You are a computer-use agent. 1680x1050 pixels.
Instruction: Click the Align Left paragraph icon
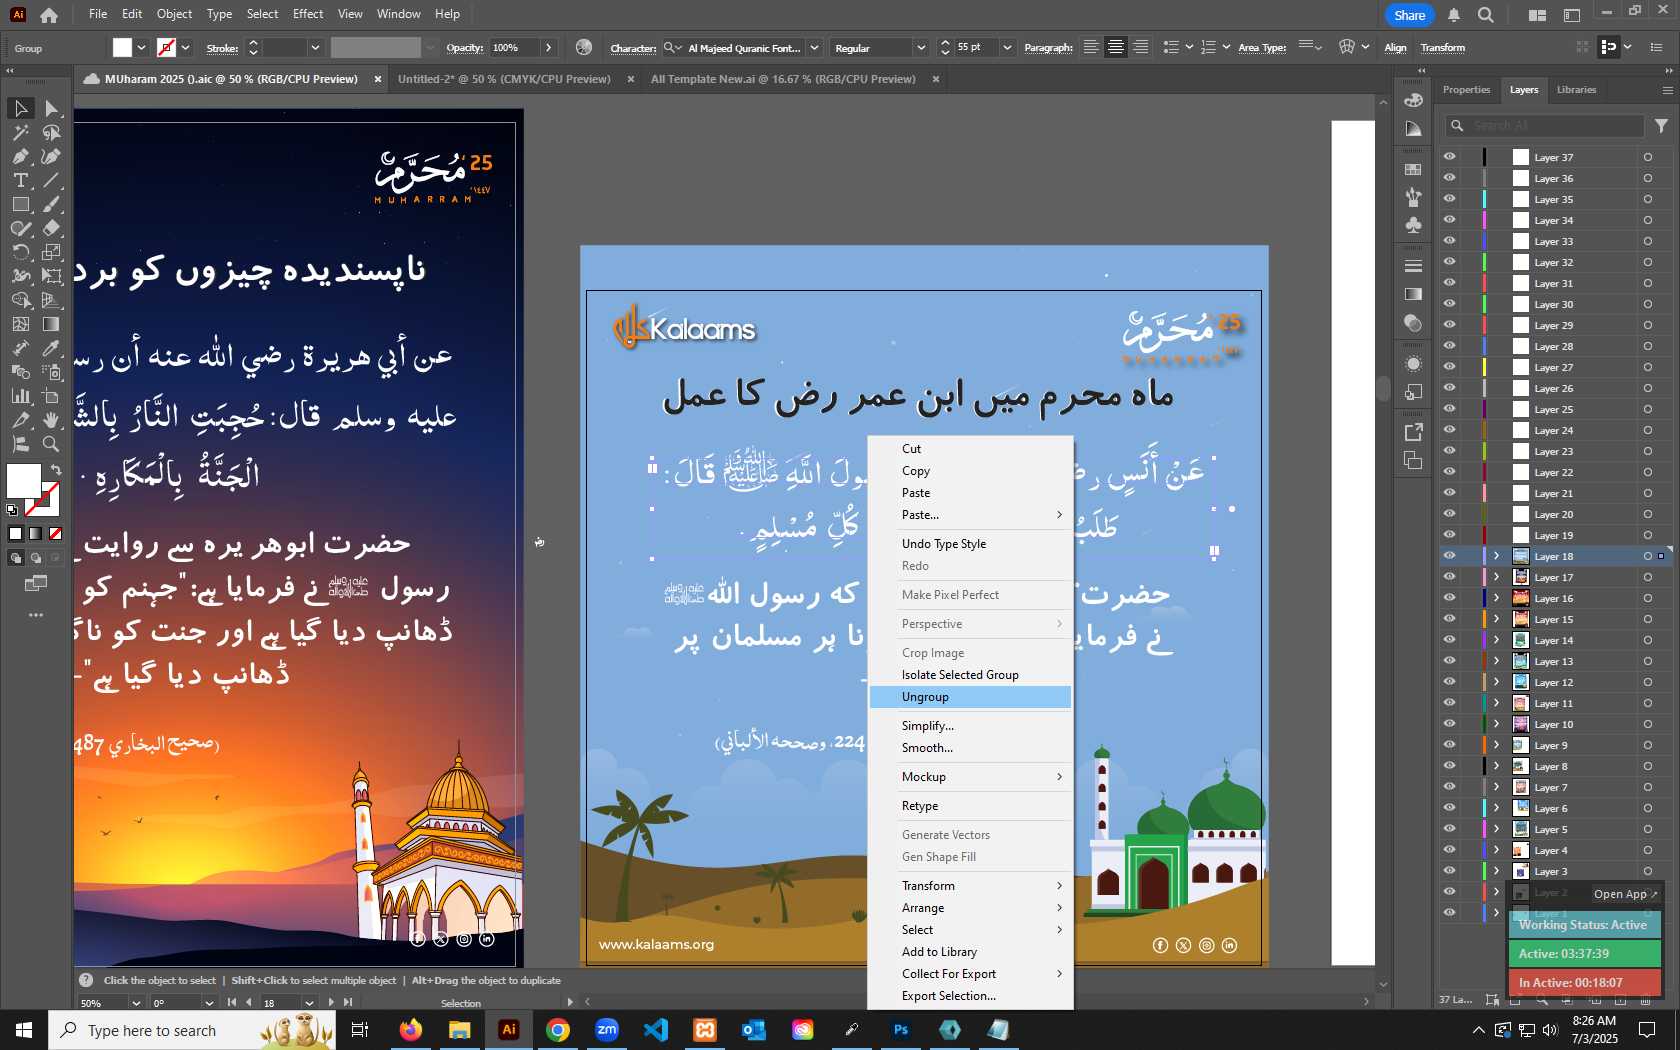(x=1091, y=47)
